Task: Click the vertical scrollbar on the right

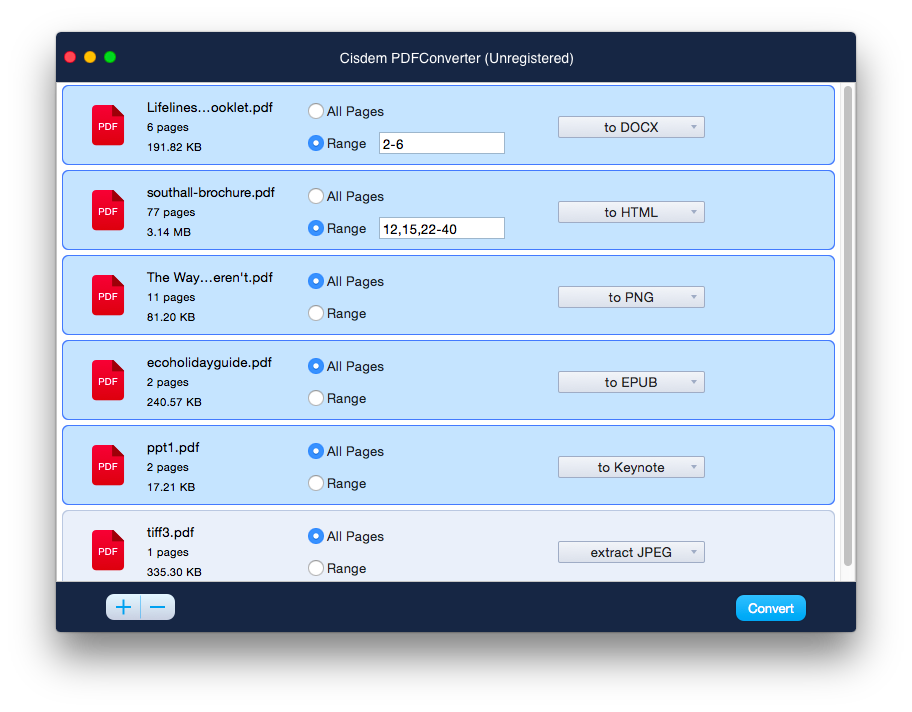Action: (849, 300)
